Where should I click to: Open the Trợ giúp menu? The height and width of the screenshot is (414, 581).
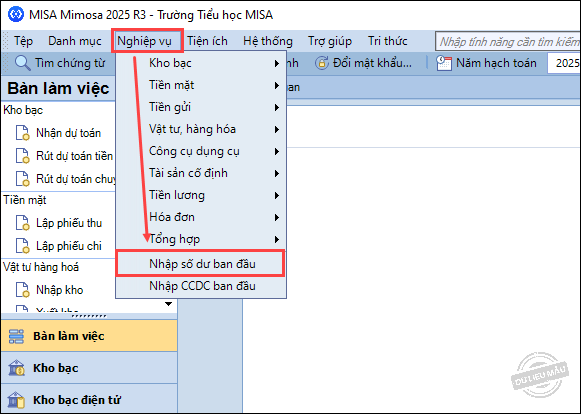(x=330, y=41)
